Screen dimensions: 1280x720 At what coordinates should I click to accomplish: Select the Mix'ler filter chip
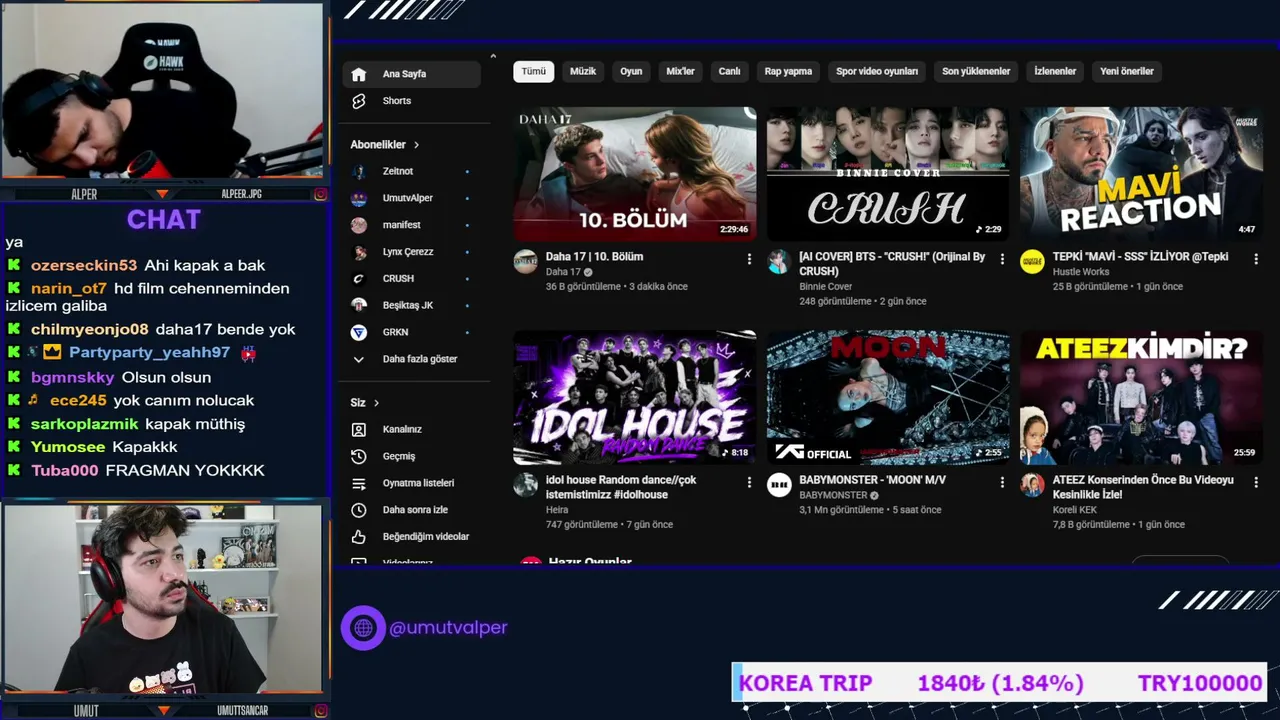(681, 71)
